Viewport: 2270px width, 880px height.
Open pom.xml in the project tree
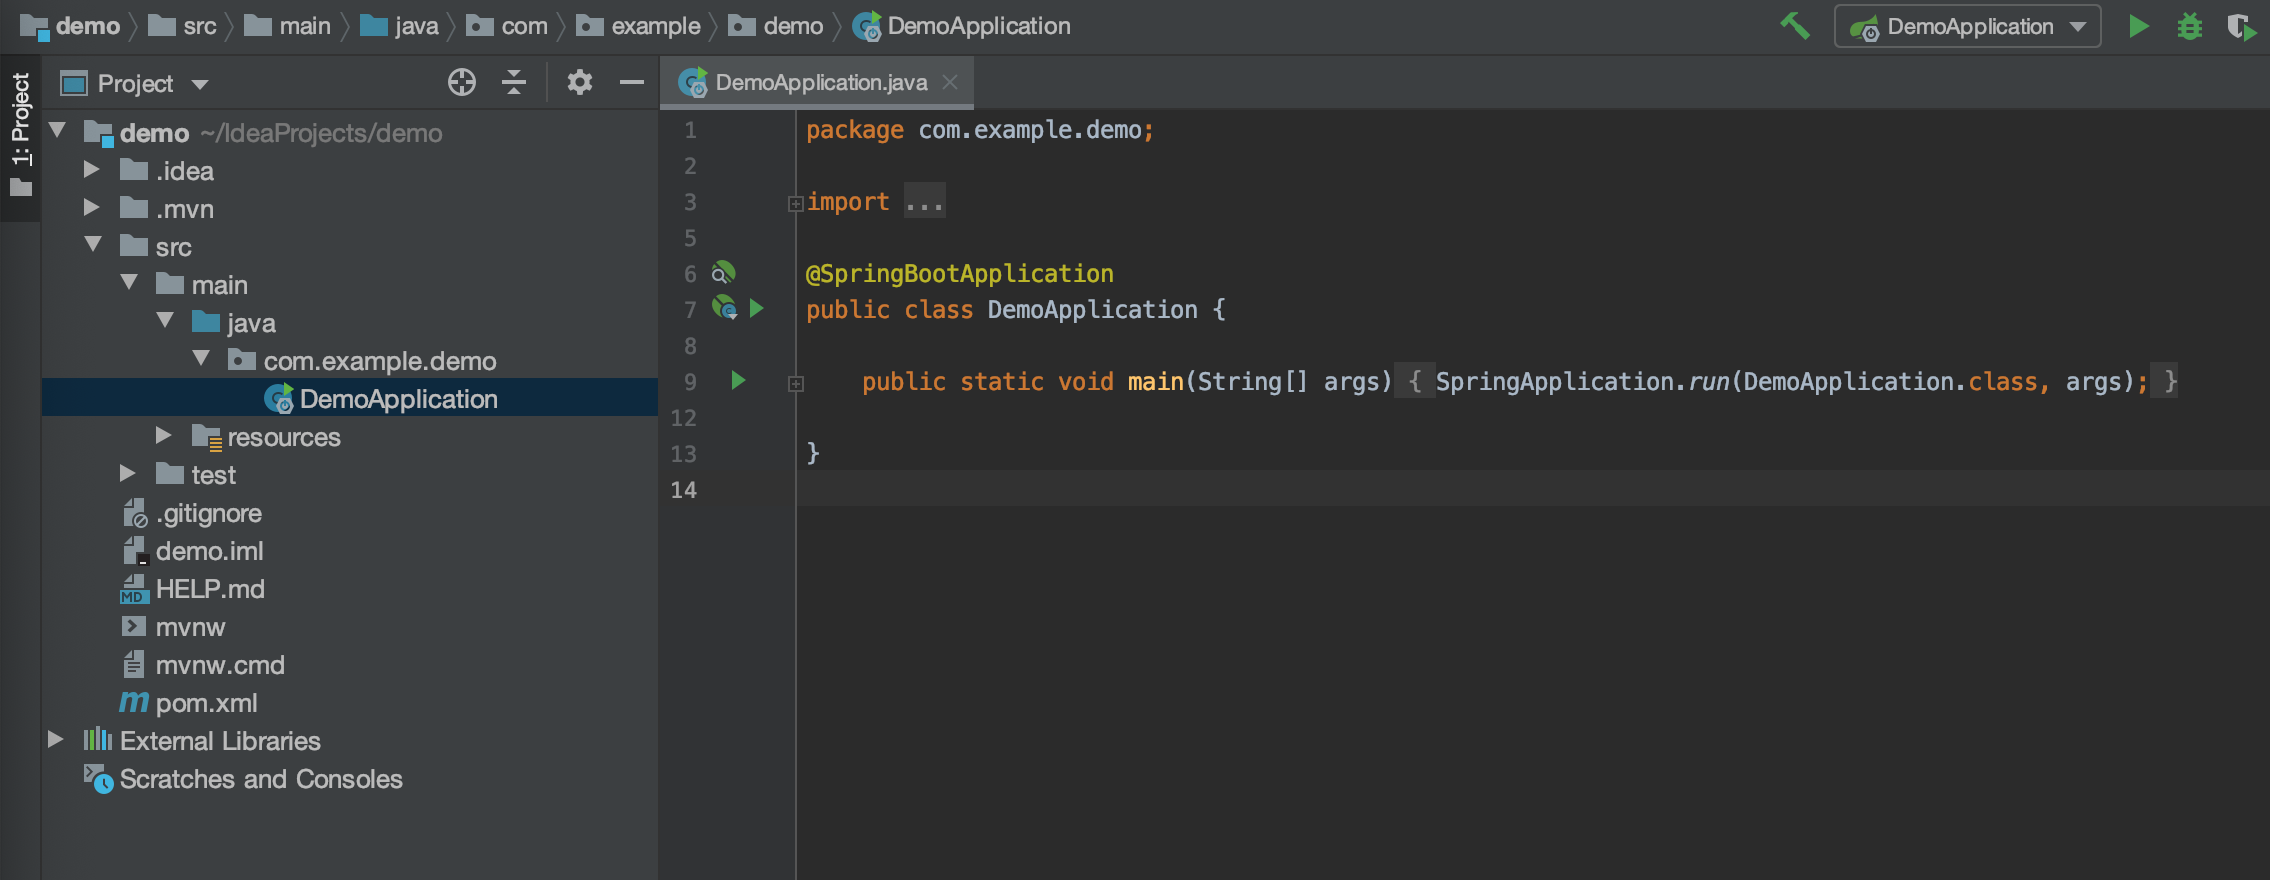[206, 703]
